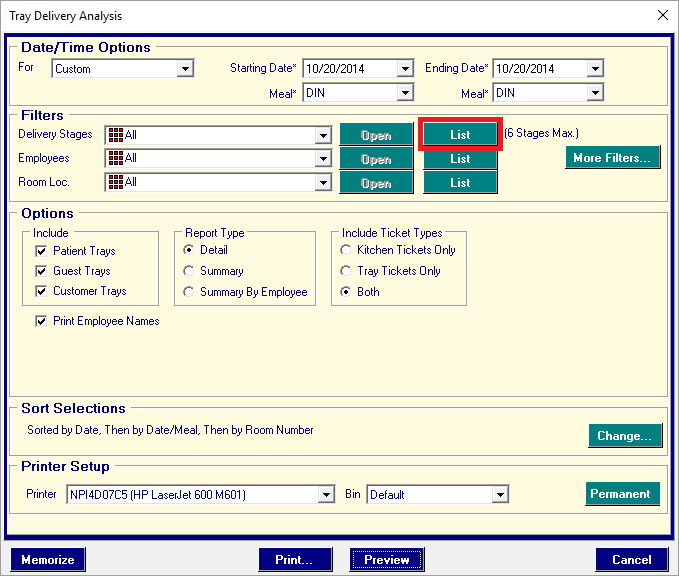Open the Starting Date dropdown calendar
Viewport: 679px width, 576px height.
coord(405,69)
